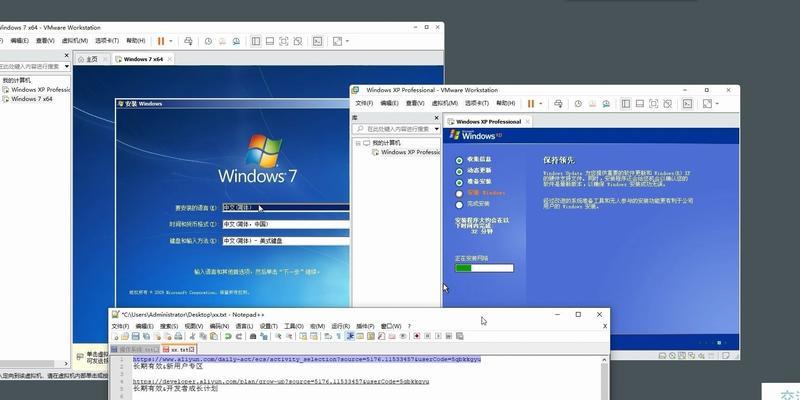The height and width of the screenshot is (400, 800).
Task: Open 时间和货币格式 dropdown in Windows 7 setup
Action: pyautogui.click(x=286, y=224)
